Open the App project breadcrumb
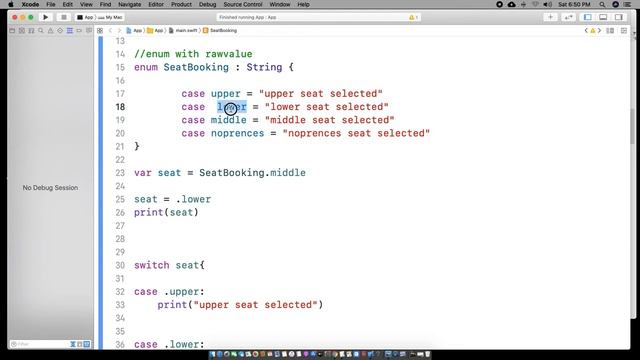 pyautogui.click(x=134, y=31)
